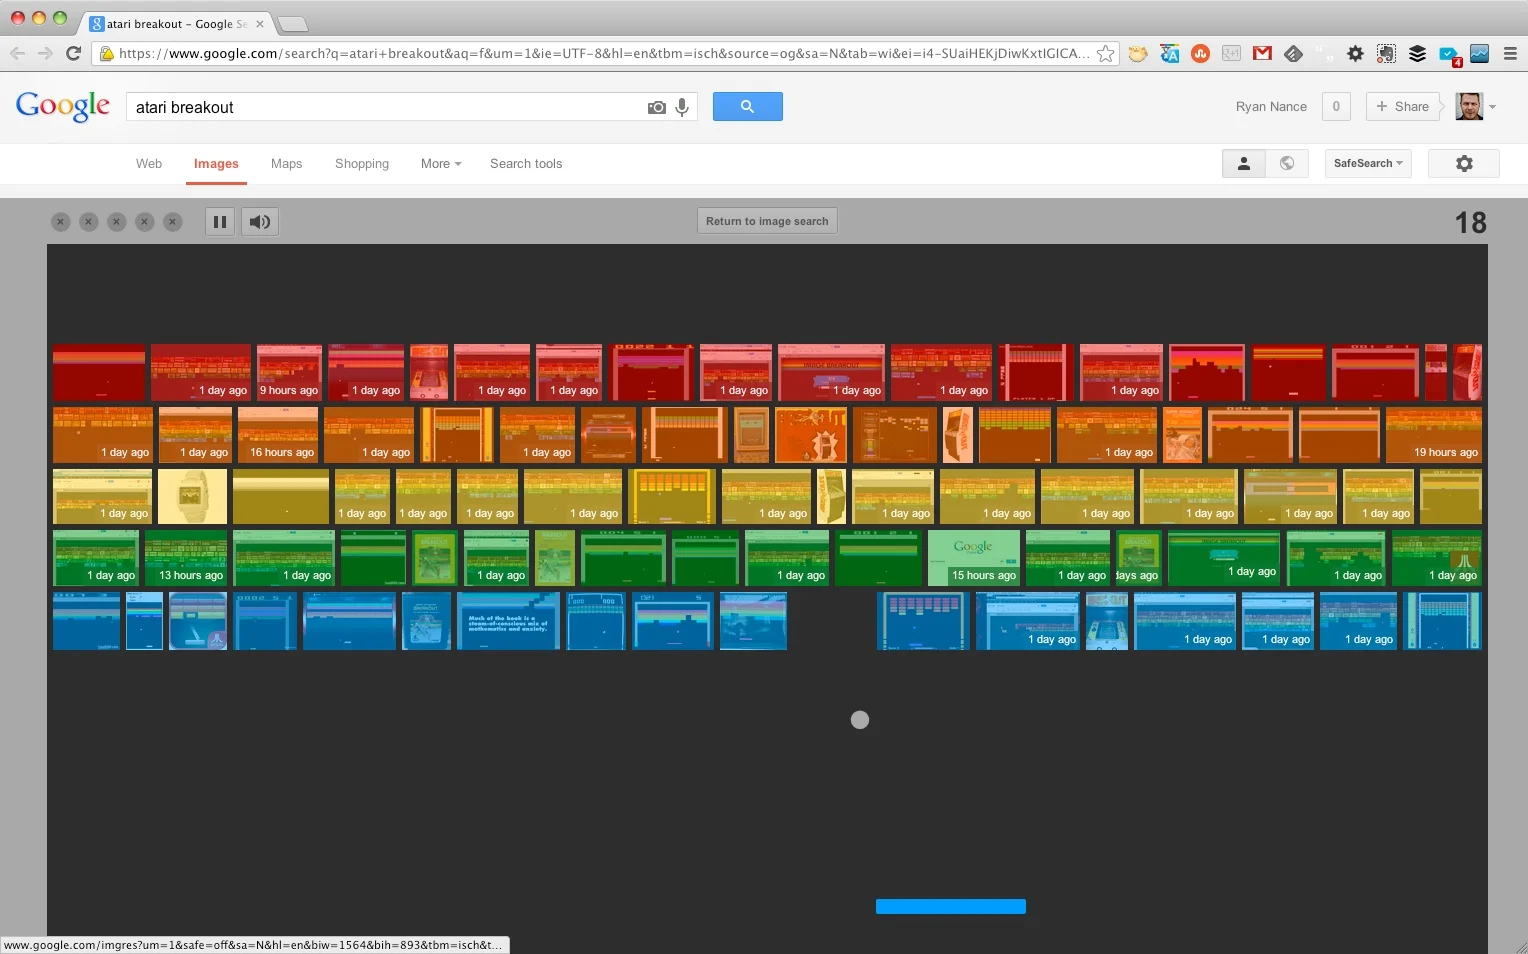Click the quotation marks extension icon
Screen dimensions: 1528x954
coord(1324,54)
